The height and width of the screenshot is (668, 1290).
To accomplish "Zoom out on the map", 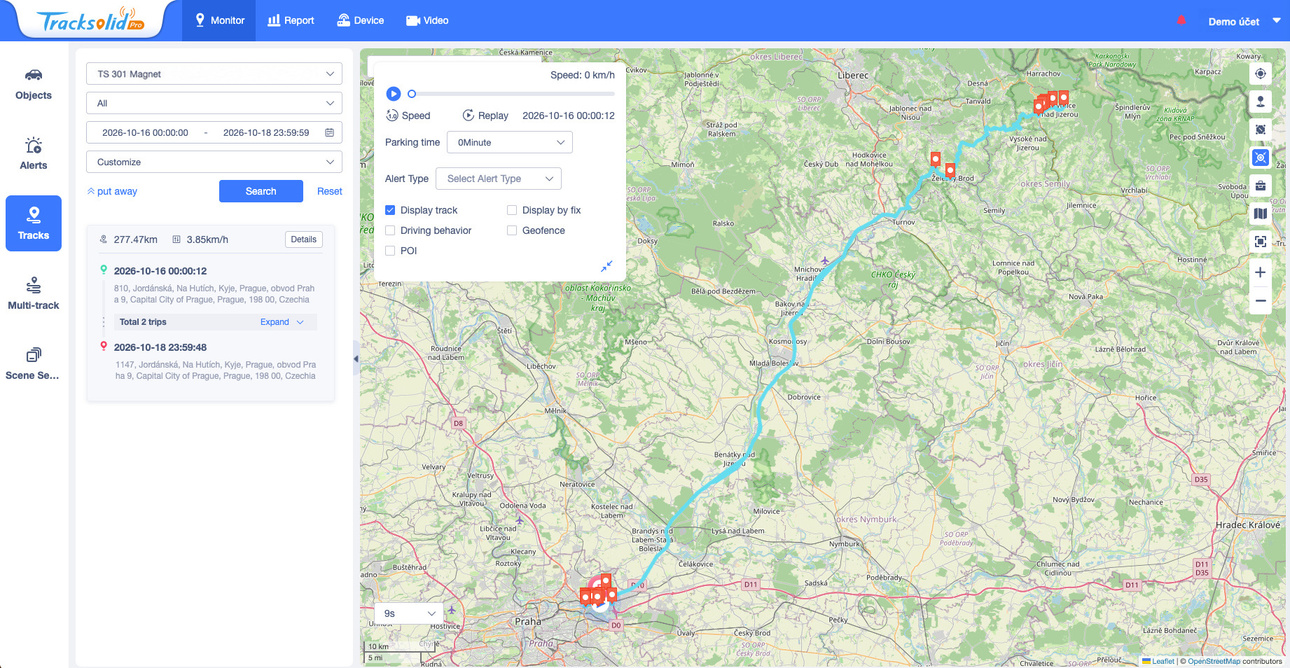I will 1260,300.
